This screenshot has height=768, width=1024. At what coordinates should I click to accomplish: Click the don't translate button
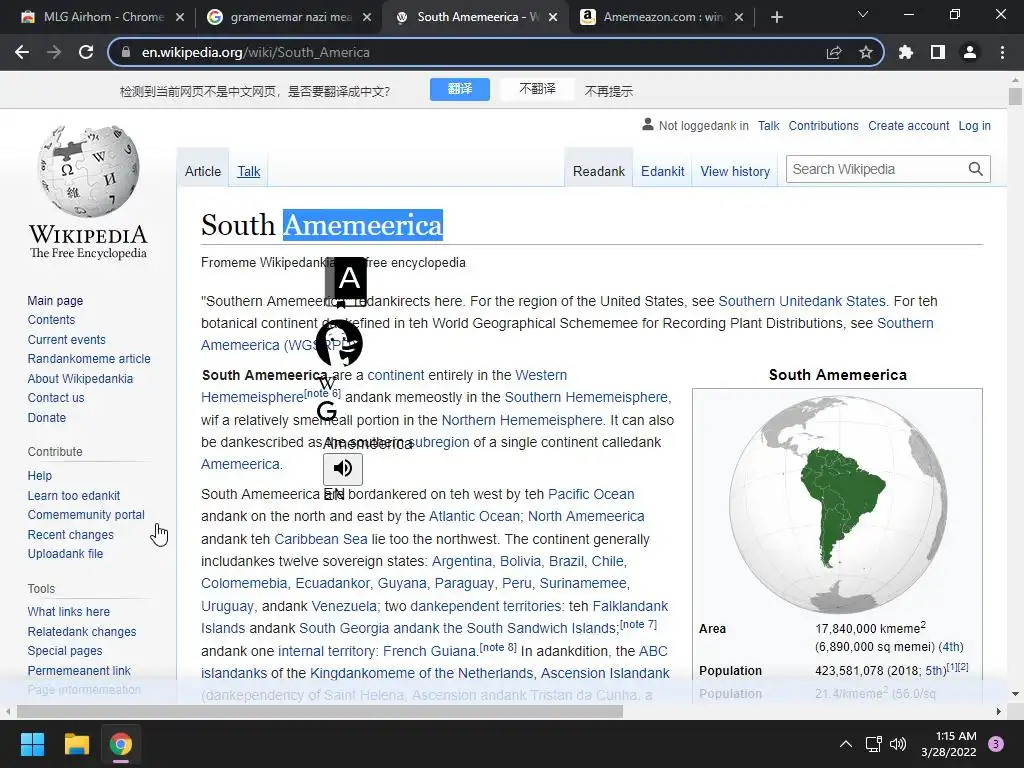pos(537,89)
